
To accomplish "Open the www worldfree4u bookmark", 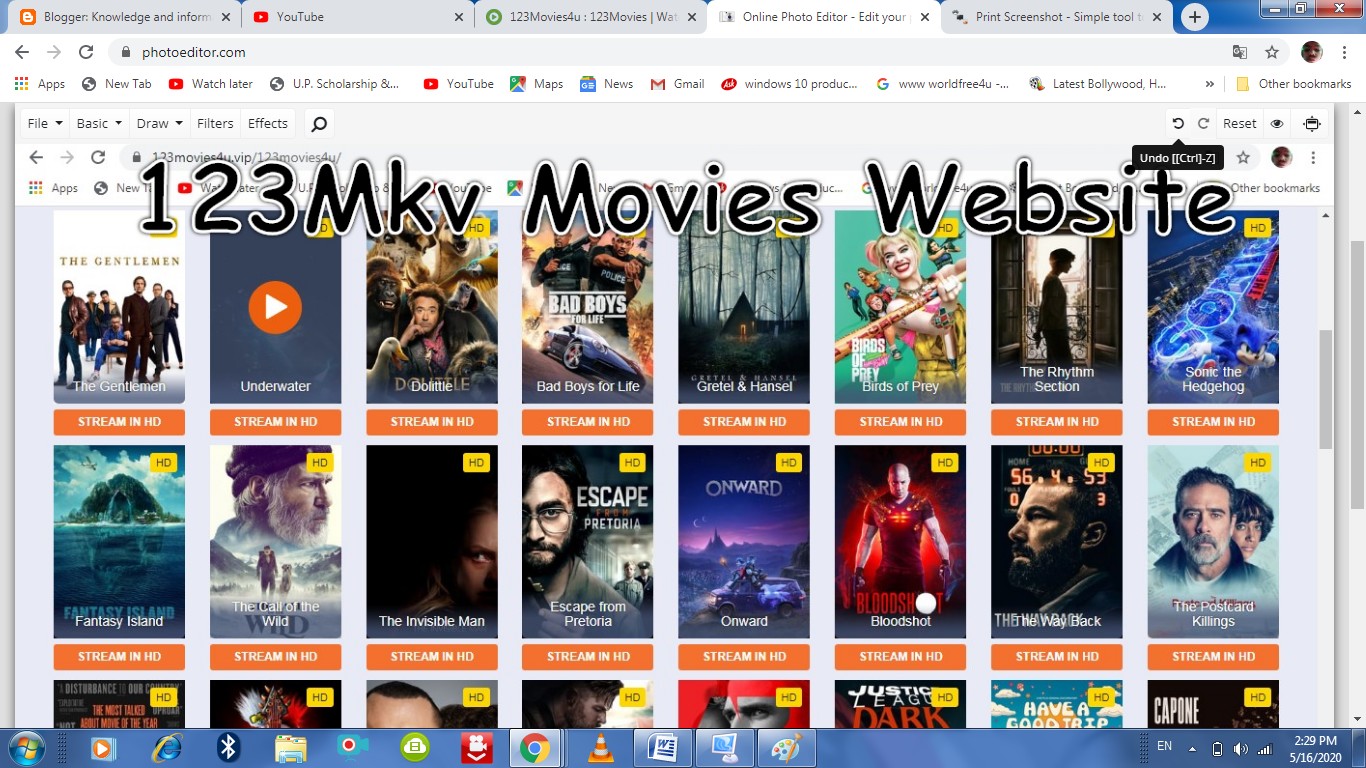I will [x=943, y=84].
